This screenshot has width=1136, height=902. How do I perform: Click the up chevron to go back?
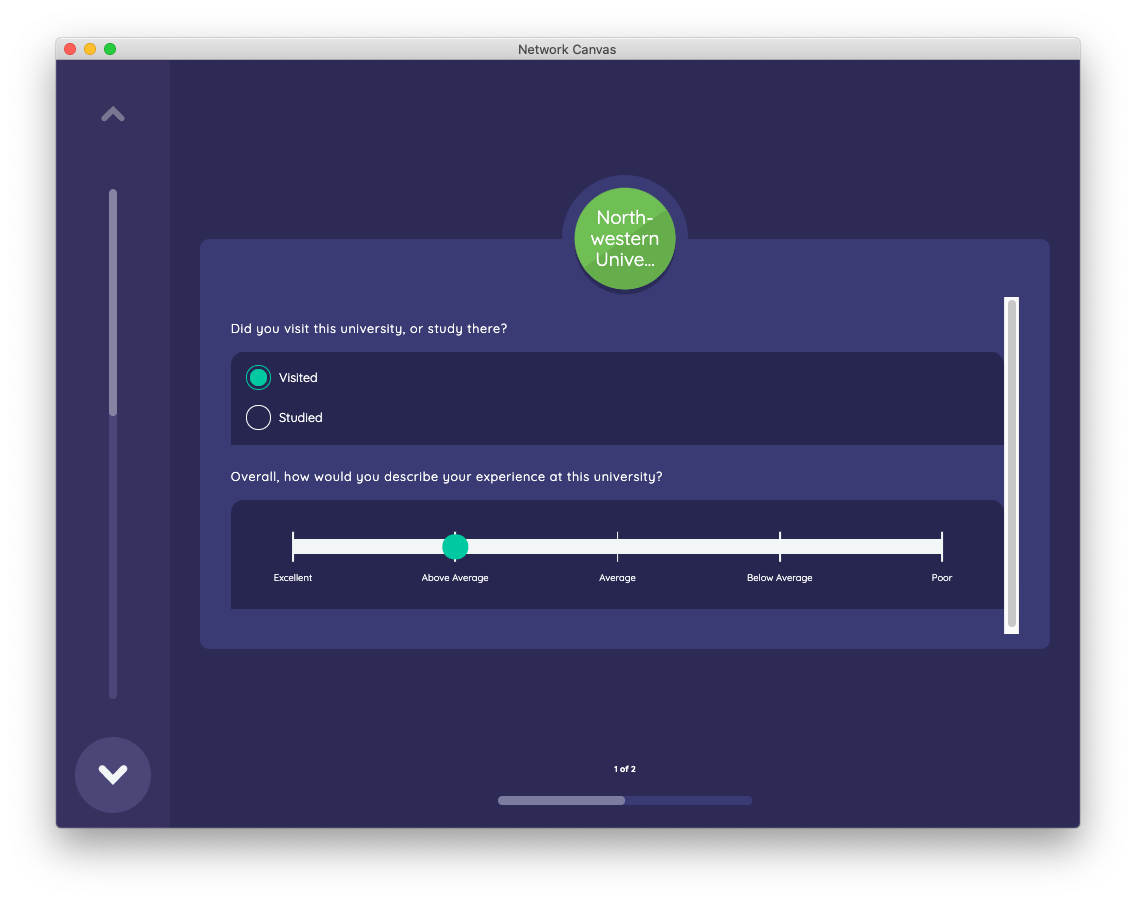tap(113, 115)
